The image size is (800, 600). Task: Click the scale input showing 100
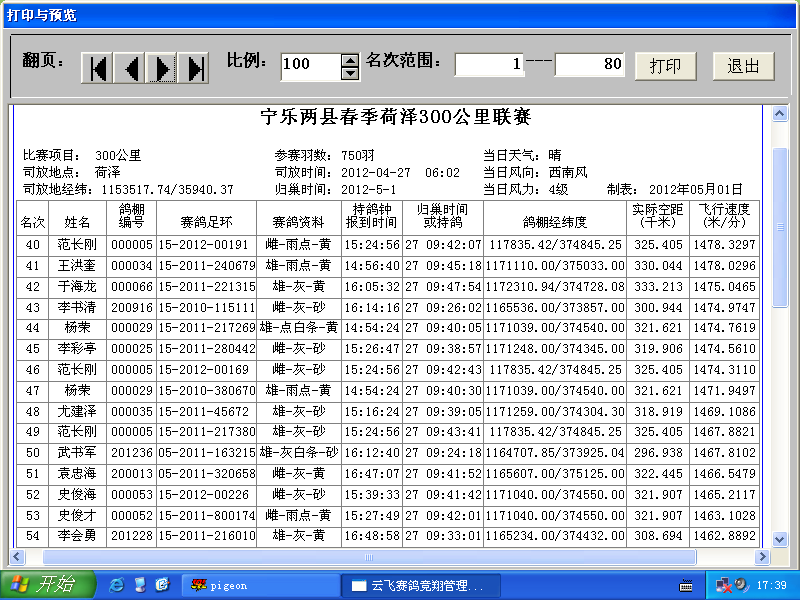[x=310, y=65]
